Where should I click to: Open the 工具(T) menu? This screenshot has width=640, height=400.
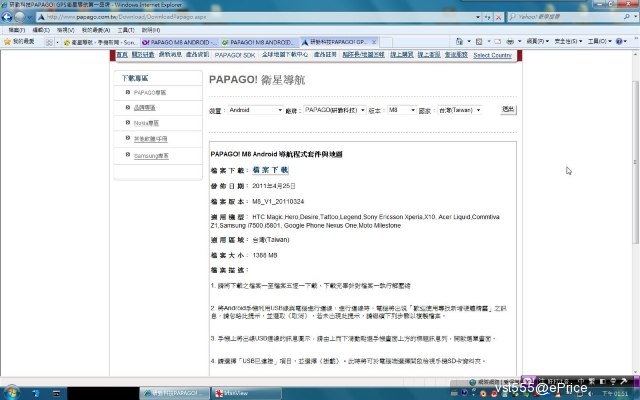click(x=126, y=30)
